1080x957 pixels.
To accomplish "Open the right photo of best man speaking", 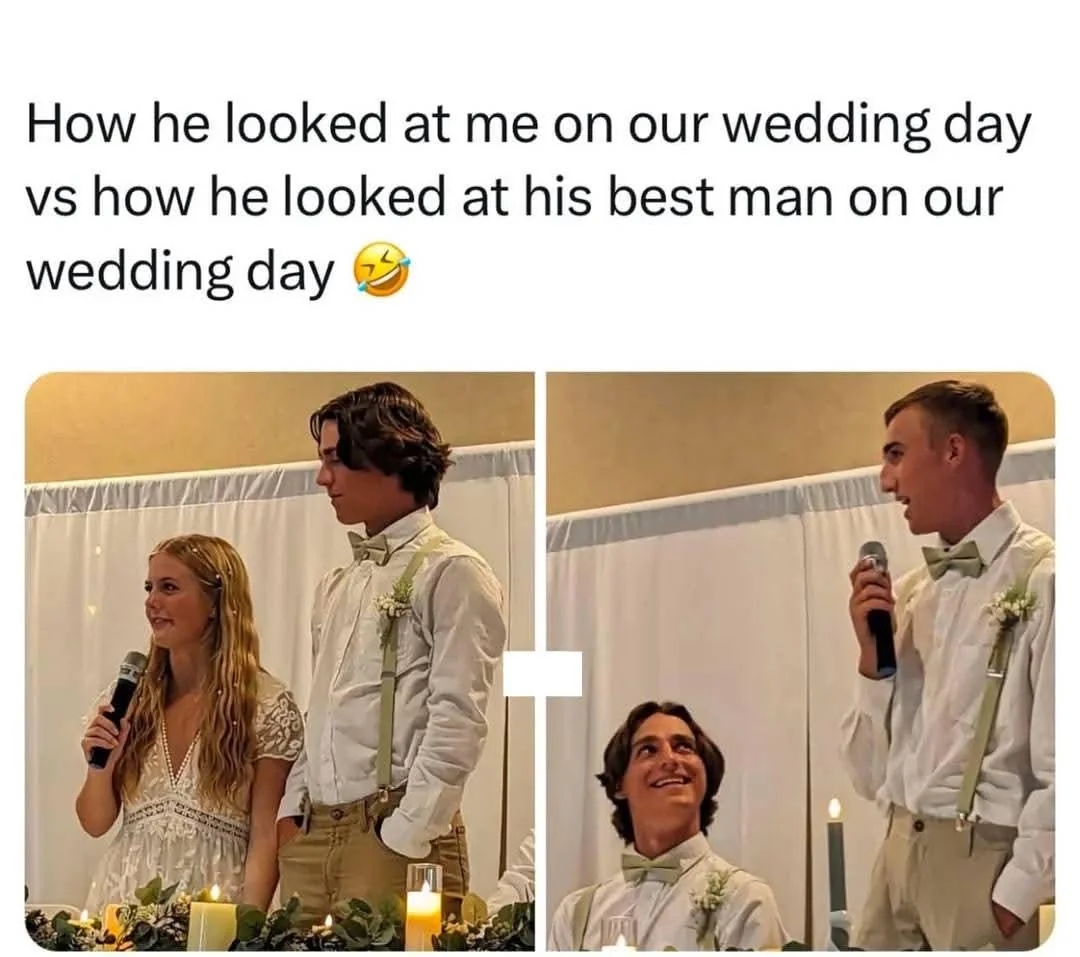I will click(800, 661).
